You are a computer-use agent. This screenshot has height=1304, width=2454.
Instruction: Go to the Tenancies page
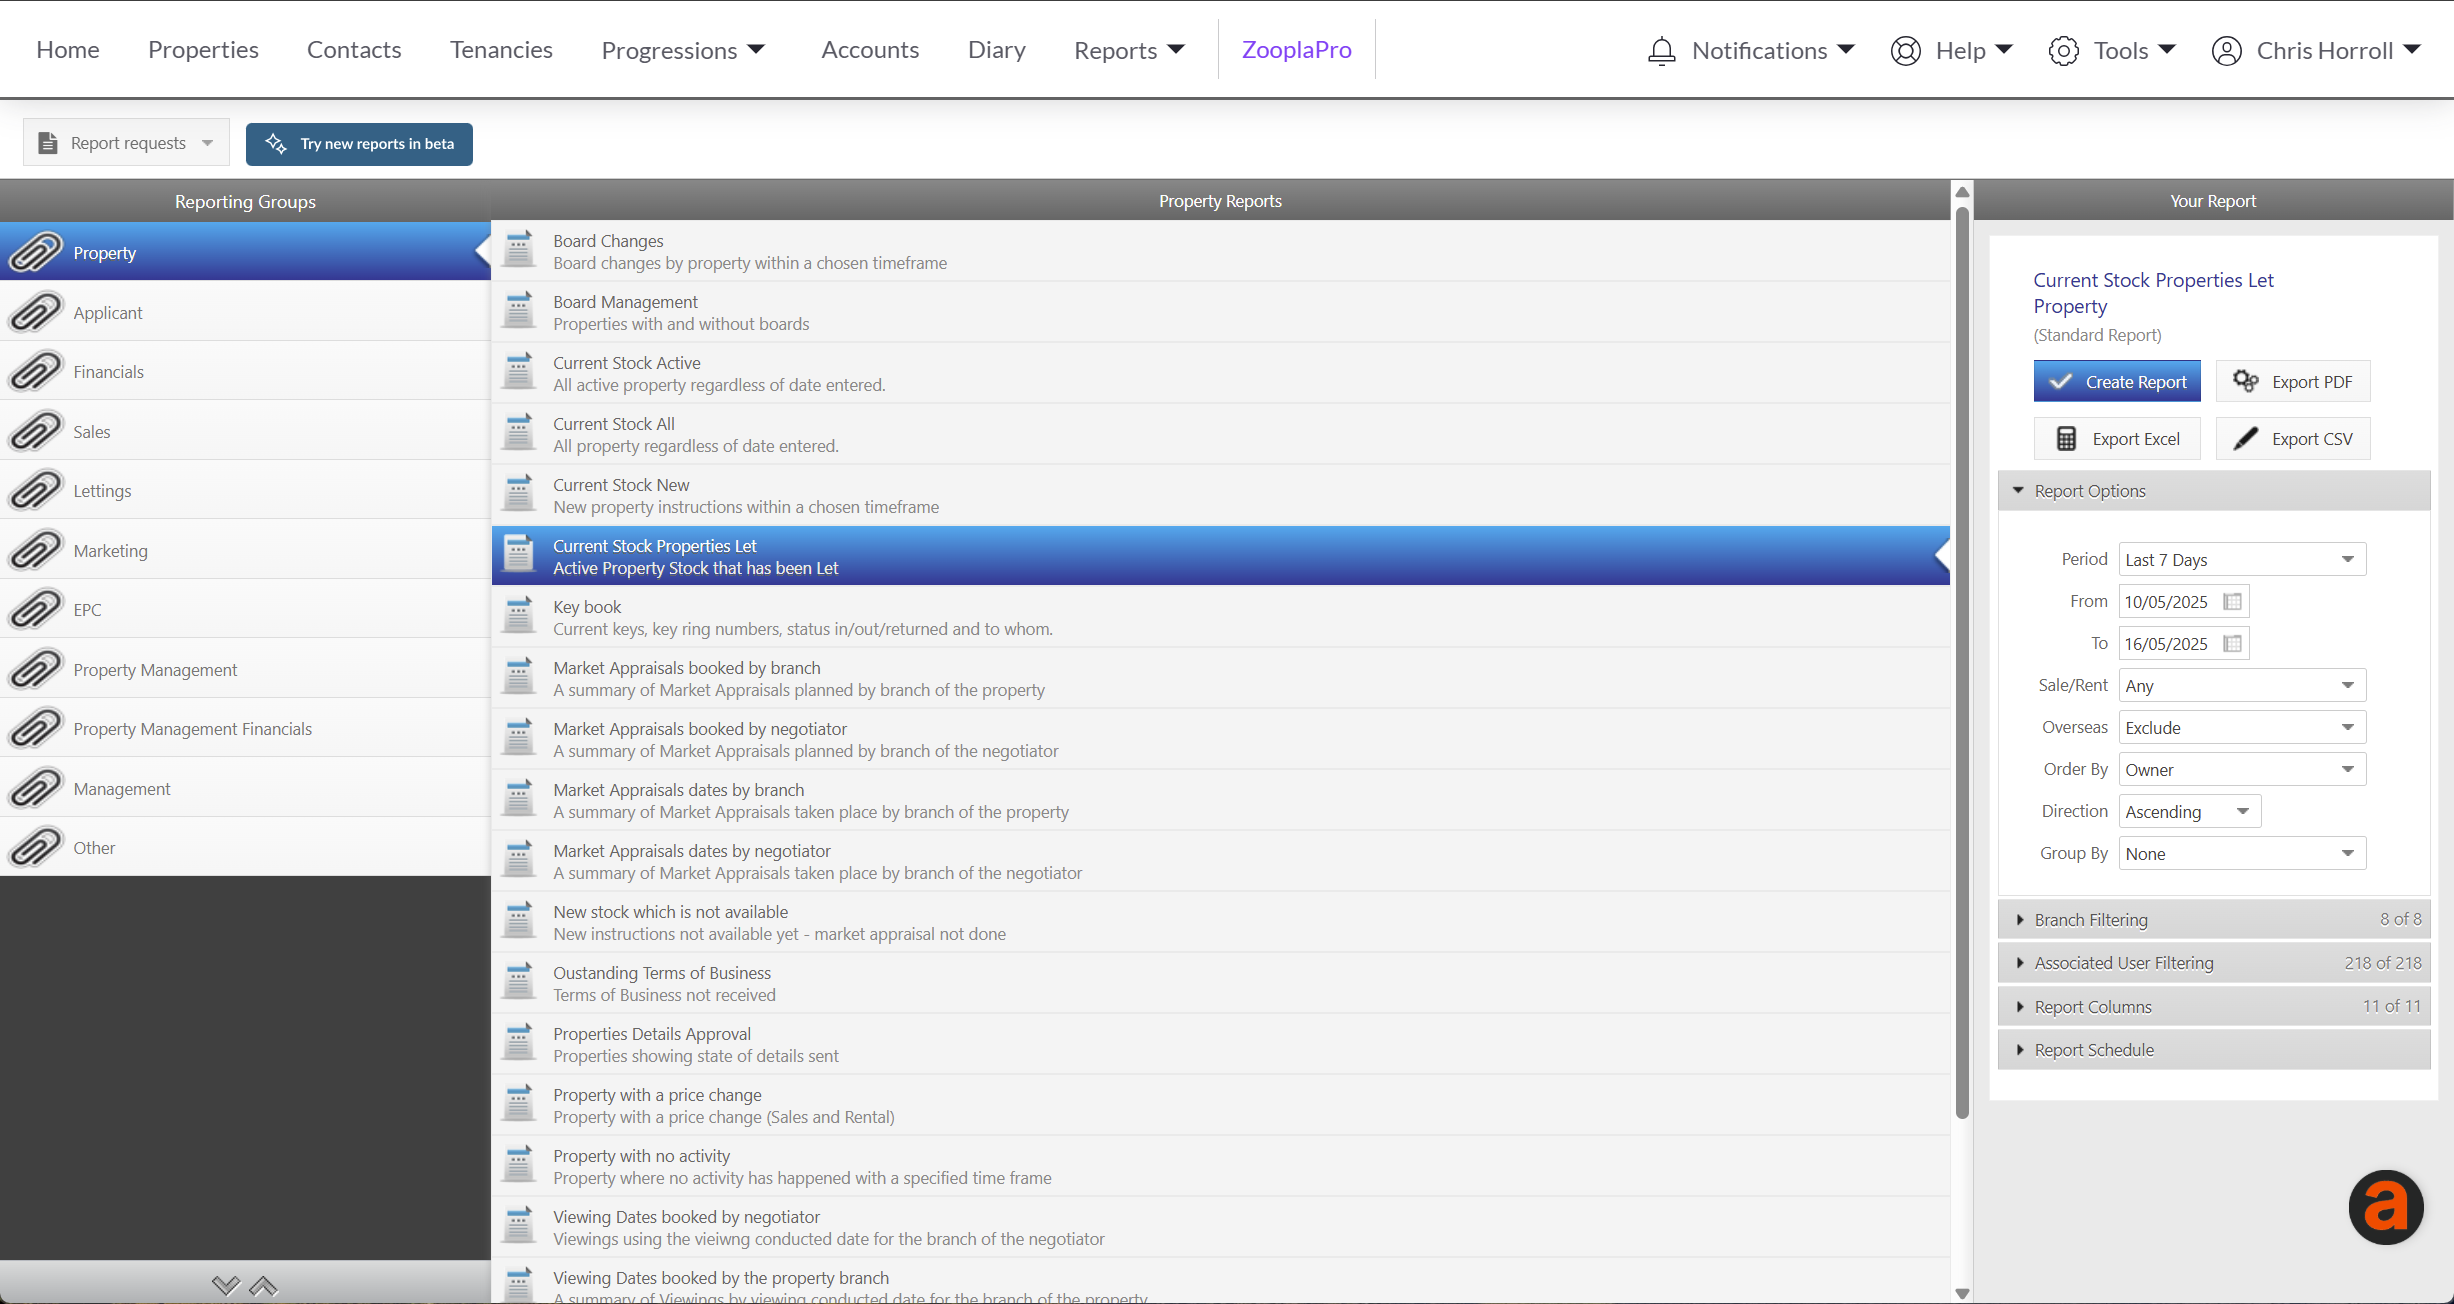click(x=501, y=49)
